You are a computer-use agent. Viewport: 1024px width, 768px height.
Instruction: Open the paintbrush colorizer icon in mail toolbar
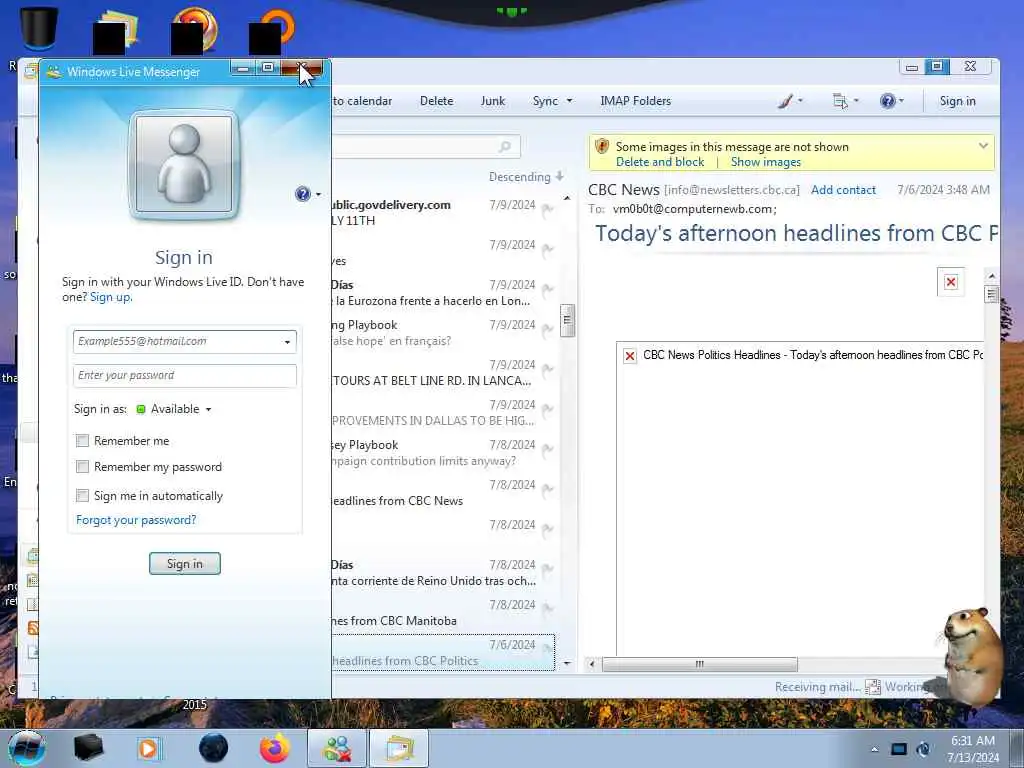(785, 101)
